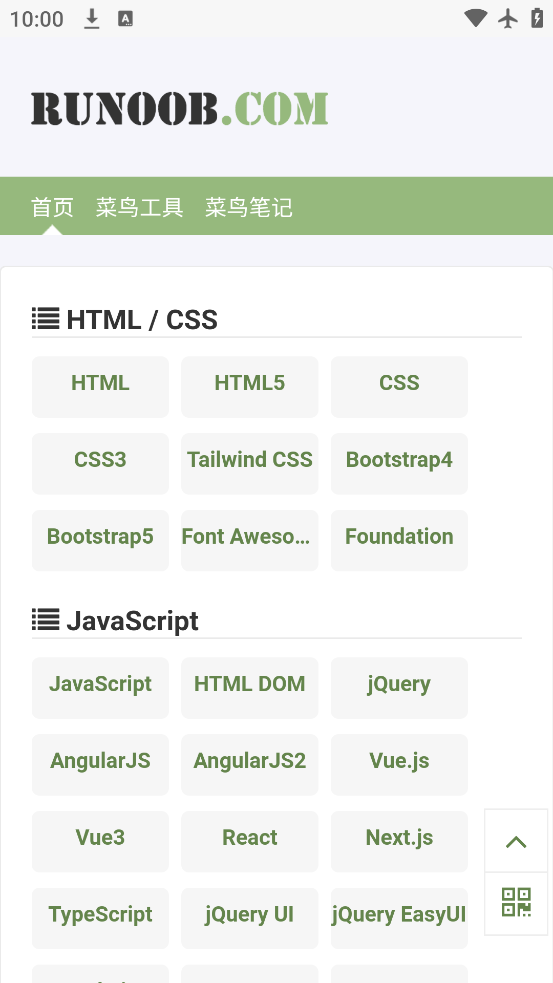553x983 pixels.
Task: Open the TypeScript tutorial
Action: (100, 918)
